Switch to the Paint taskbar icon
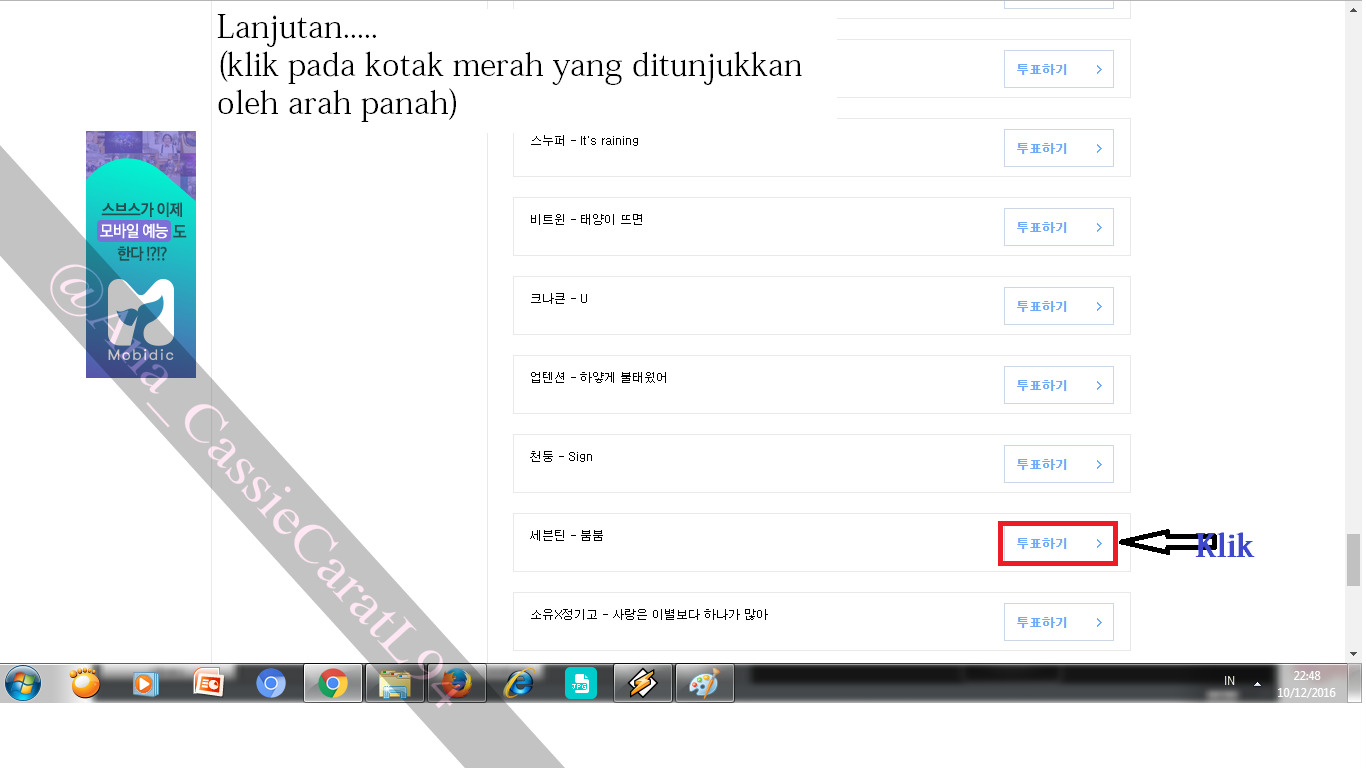 point(704,683)
